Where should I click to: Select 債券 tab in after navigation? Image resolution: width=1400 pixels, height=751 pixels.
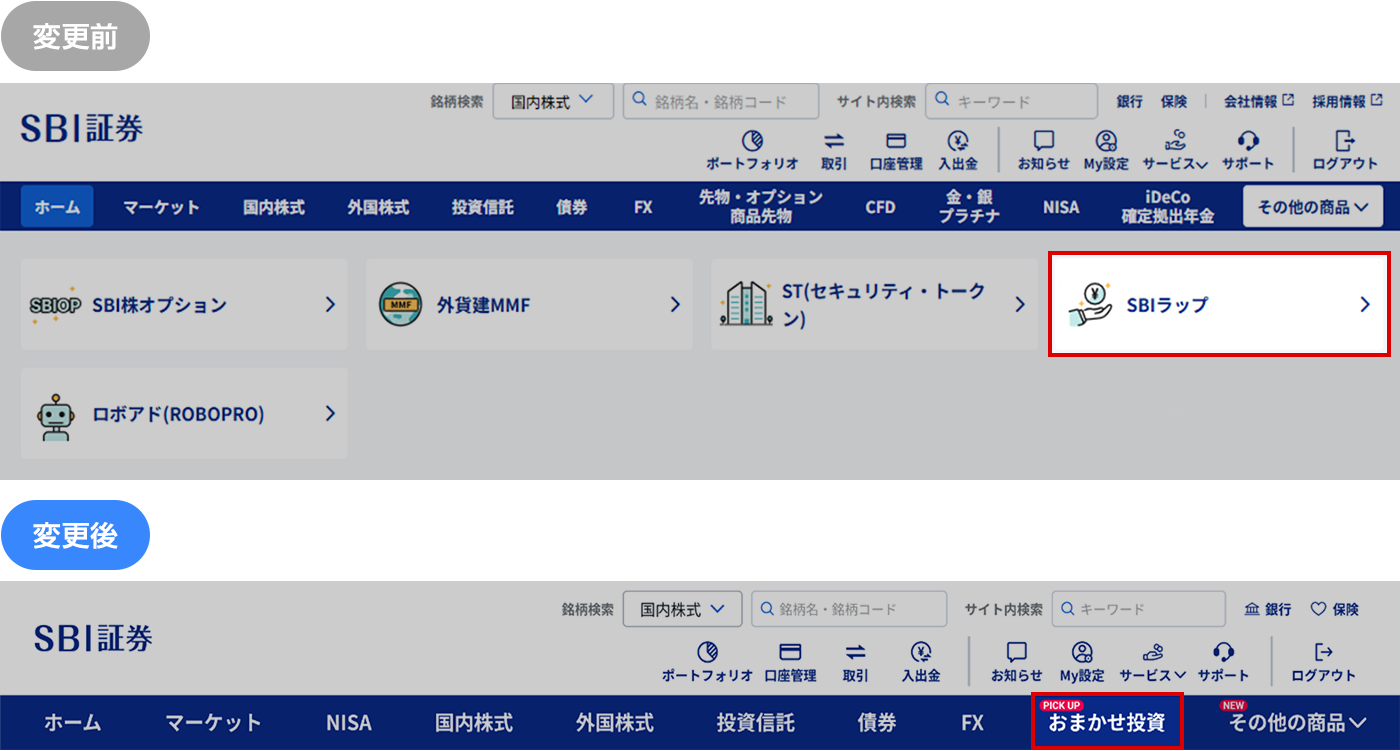[x=877, y=723]
